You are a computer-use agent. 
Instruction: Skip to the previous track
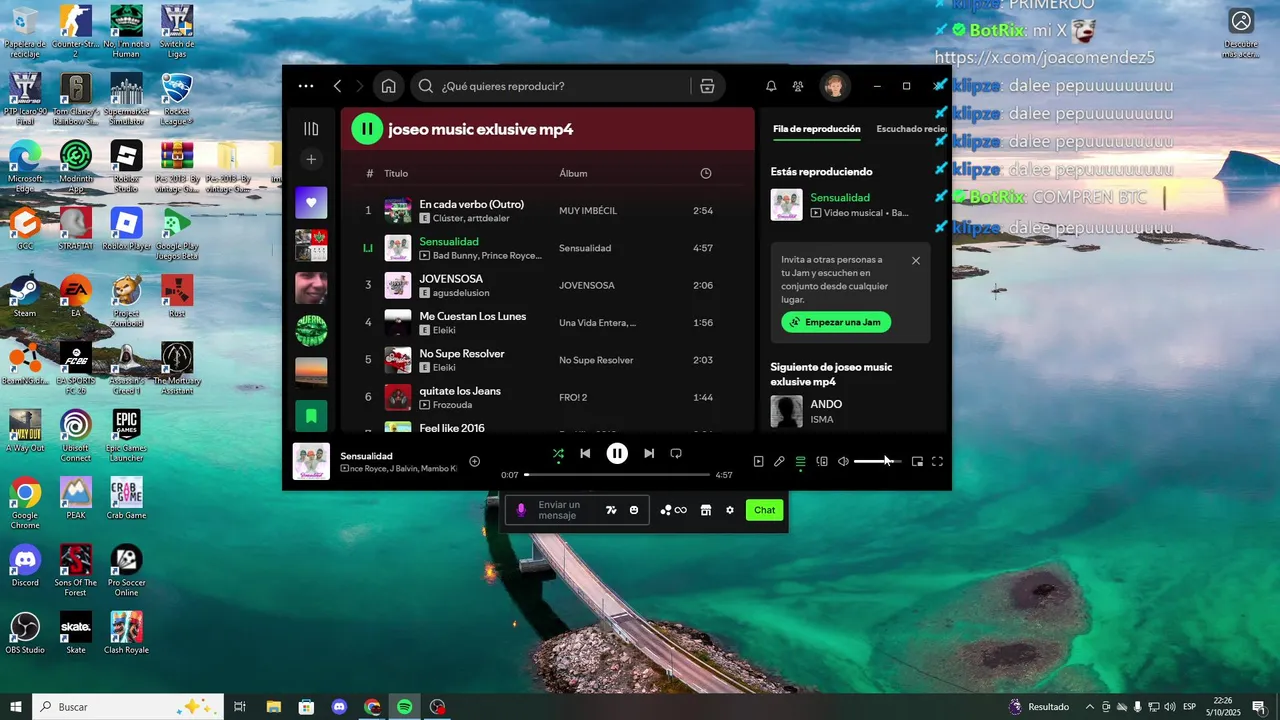pyautogui.click(x=585, y=453)
